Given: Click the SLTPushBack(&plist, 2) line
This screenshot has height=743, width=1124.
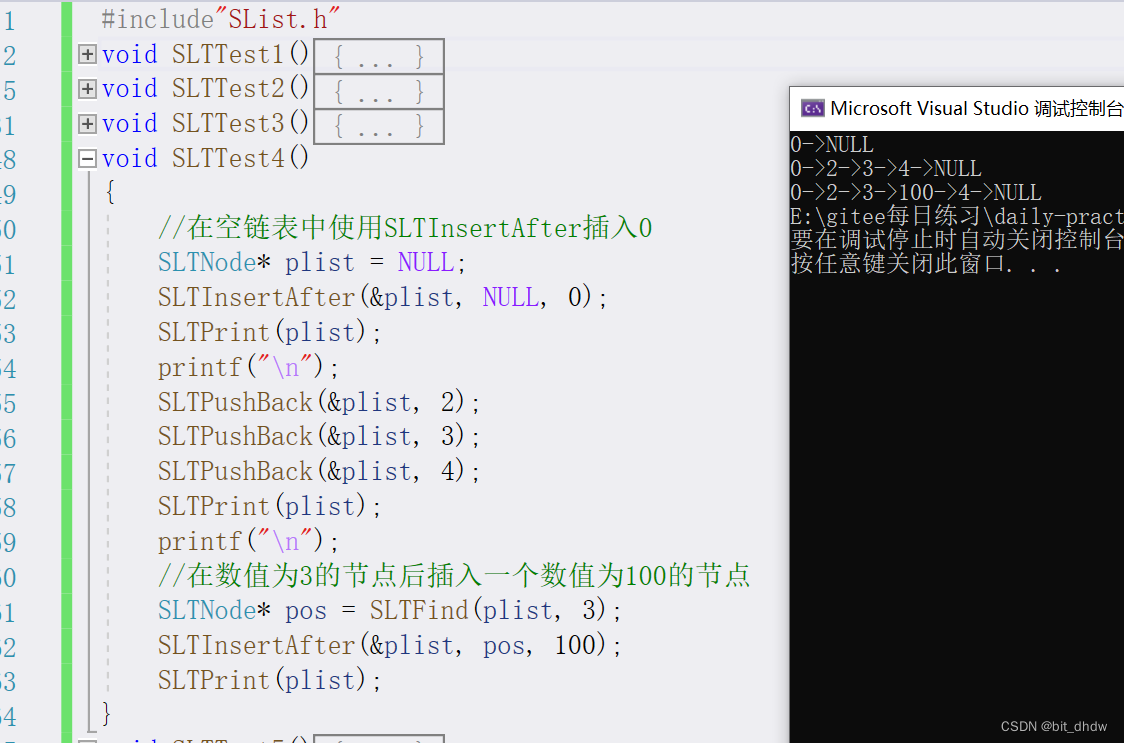Looking at the screenshot, I should [x=319, y=402].
